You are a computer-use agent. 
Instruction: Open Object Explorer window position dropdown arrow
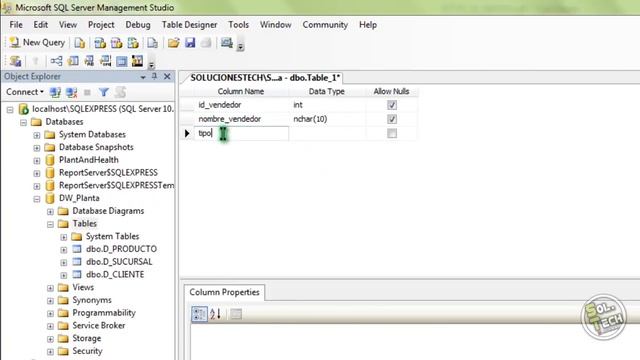pos(143,77)
